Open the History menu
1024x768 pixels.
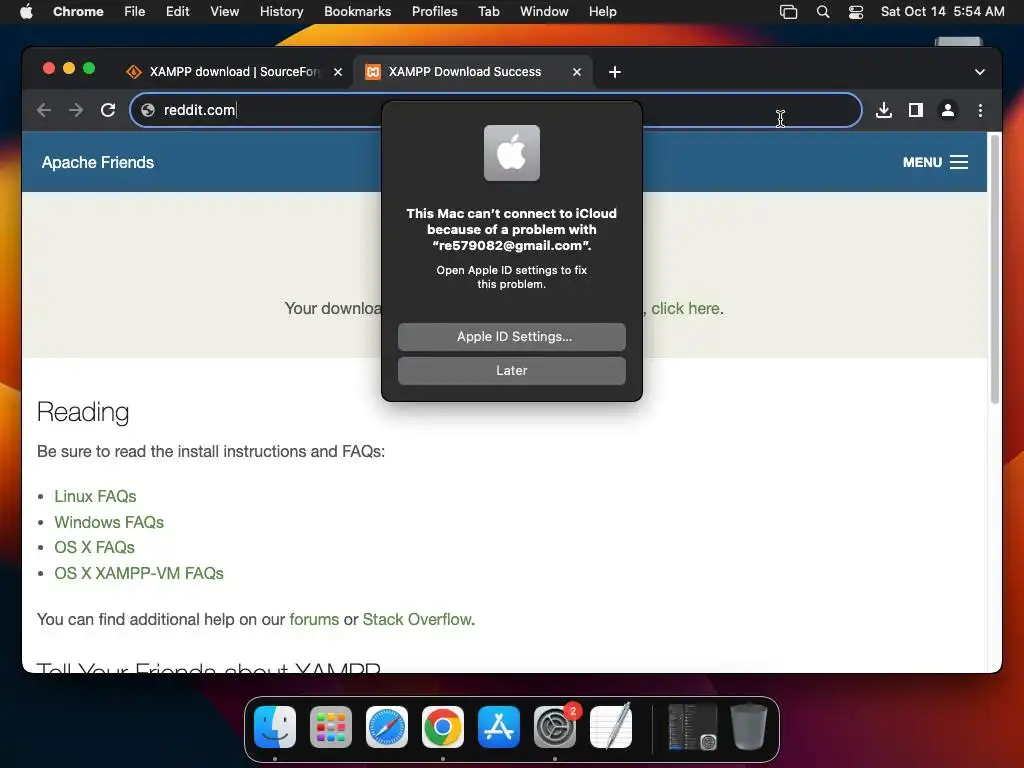click(x=281, y=12)
